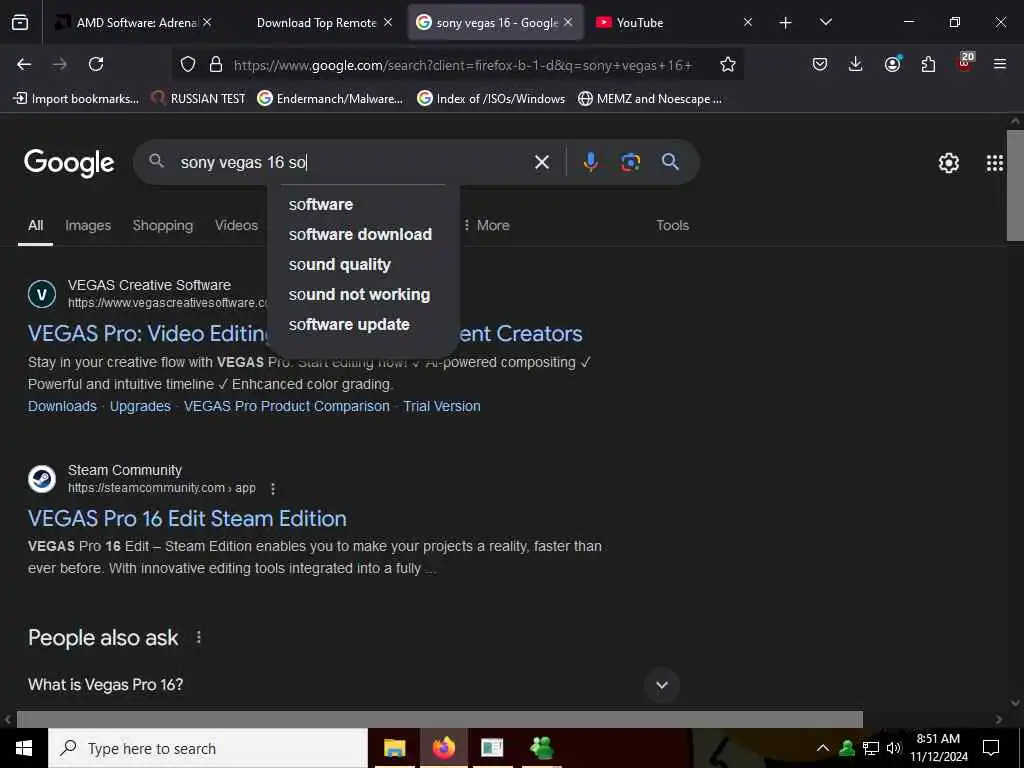Switch to Download Top Remote tab

pyautogui.click(x=317, y=23)
